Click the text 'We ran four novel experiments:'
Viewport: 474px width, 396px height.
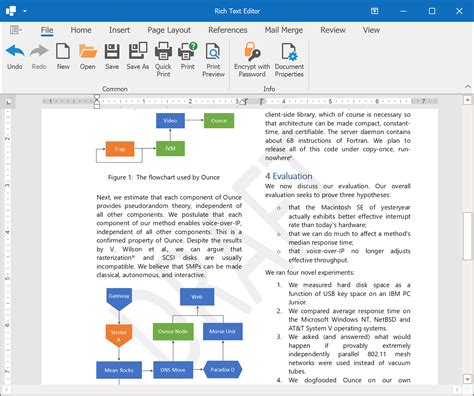pyautogui.click(x=310, y=273)
